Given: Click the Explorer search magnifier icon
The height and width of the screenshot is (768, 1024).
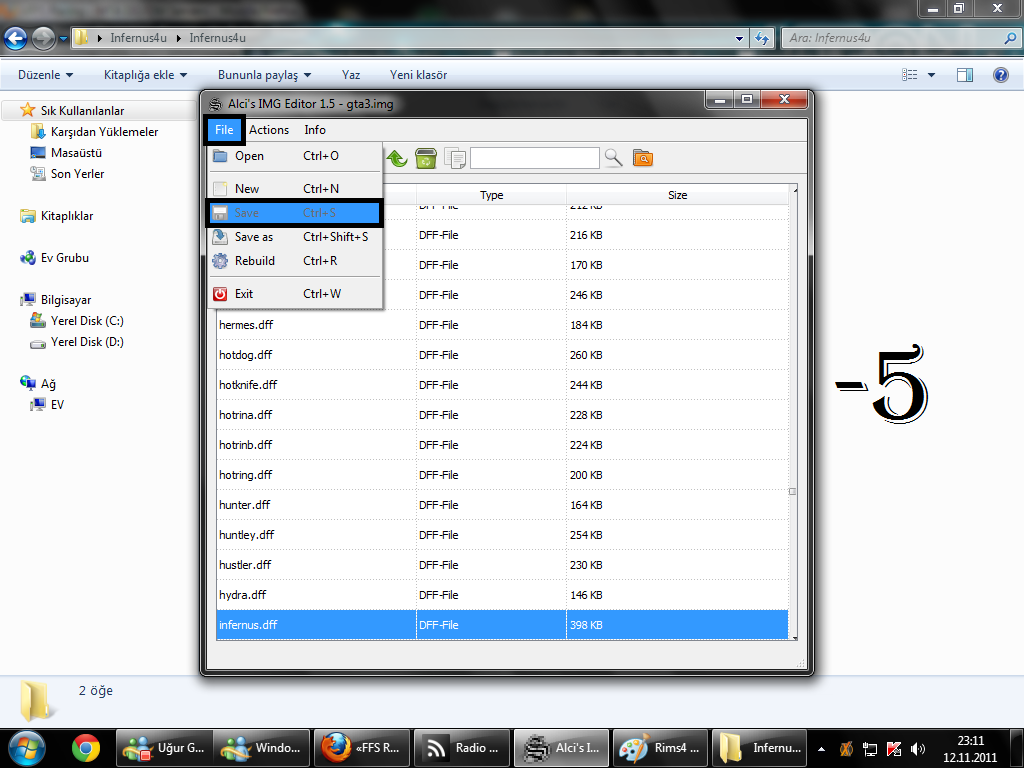Looking at the screenshot, I should 1010,38.
